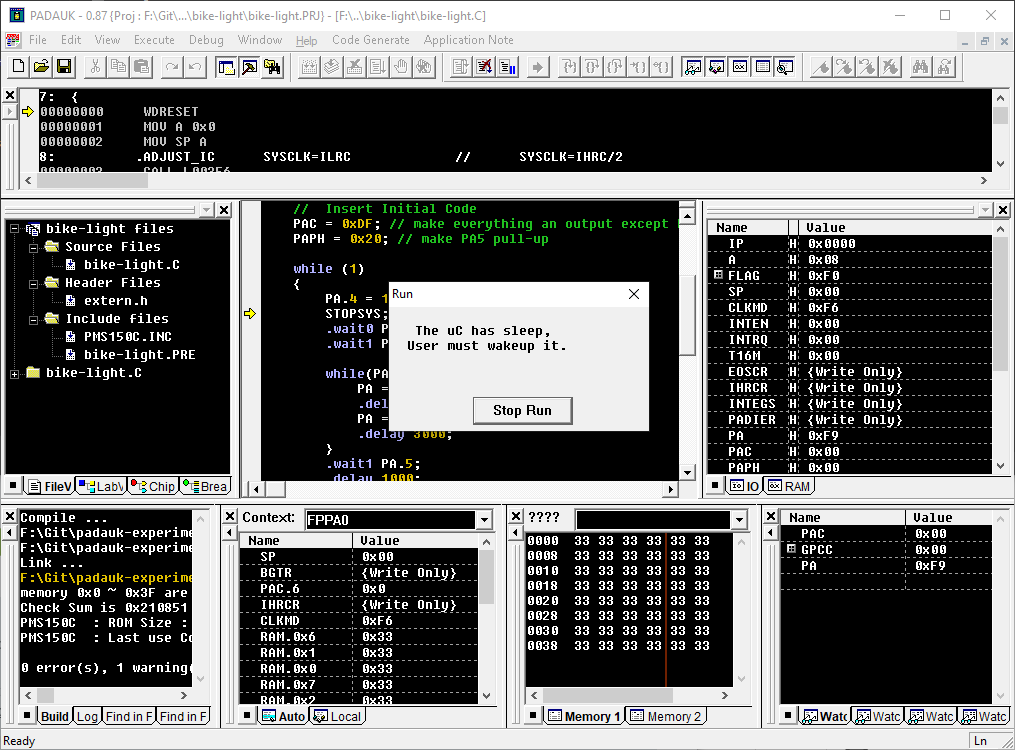This screenshot has width=1015, height=750.
Task: Click the Paste clipboard icon
Action: coord(141,67)
